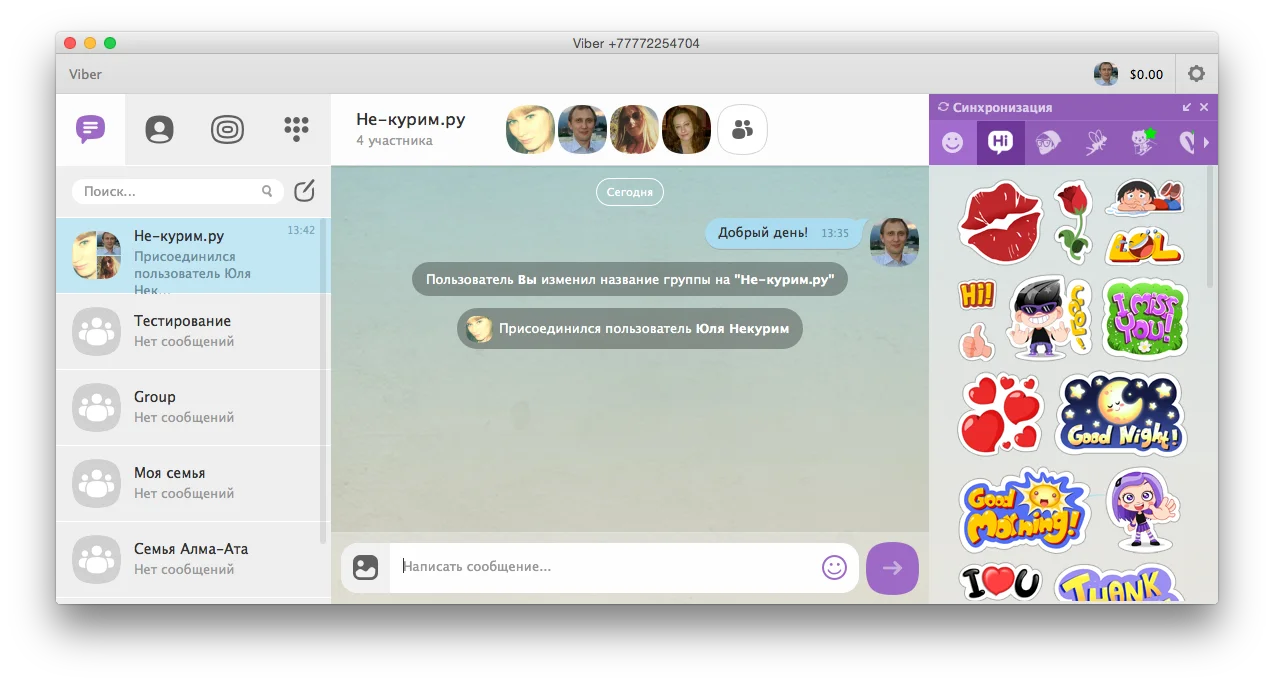Click the sender avatar next to Добрый день!
The width and height of the screenshot is (1274, 684).
(x=894, y=242)
